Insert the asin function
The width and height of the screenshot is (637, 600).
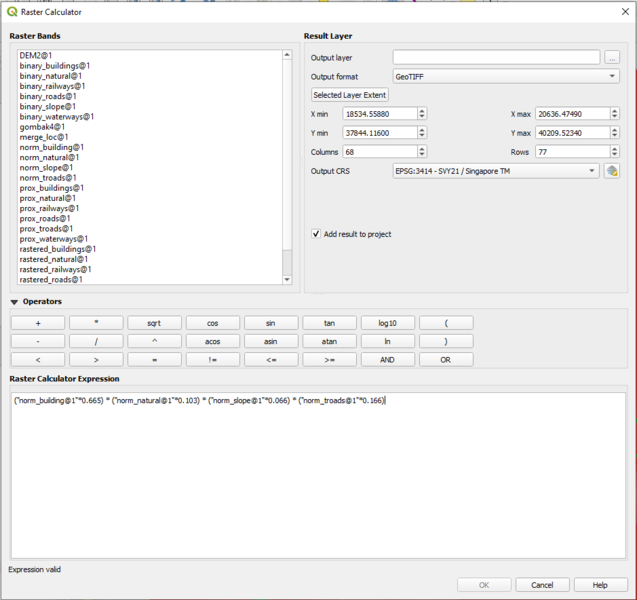pos(271,342)
